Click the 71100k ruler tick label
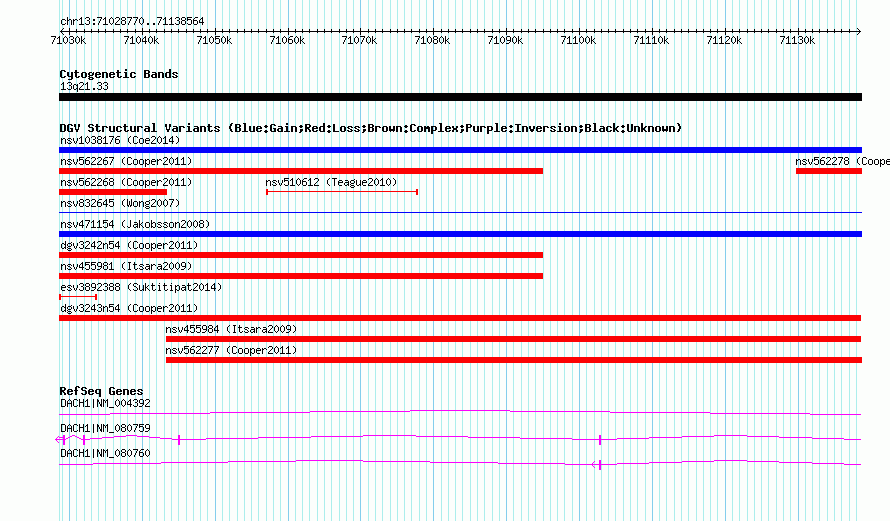This screenshot has width=890, height=521. click(x=578, y=41)
